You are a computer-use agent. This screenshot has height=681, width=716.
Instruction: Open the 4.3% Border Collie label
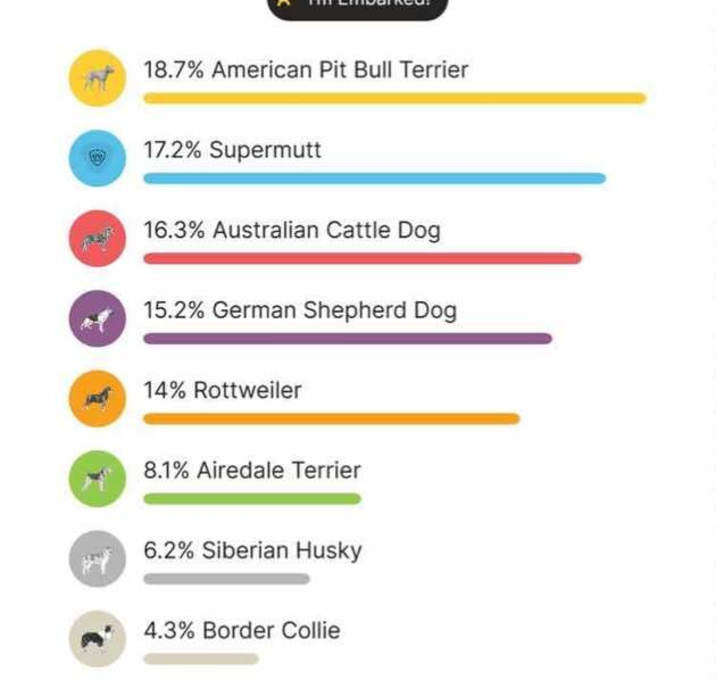(242, 631)
